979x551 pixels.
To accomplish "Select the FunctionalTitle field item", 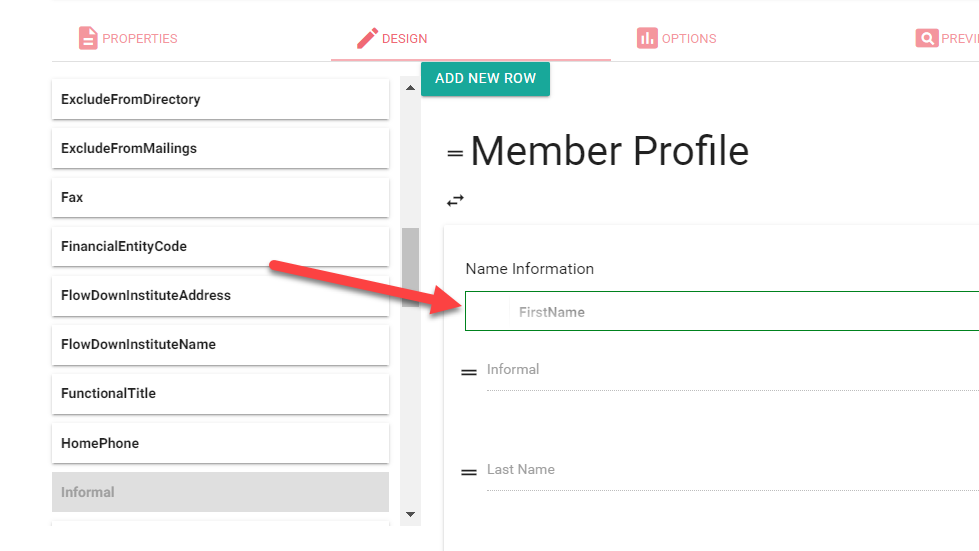I will [x=220, y=393].
